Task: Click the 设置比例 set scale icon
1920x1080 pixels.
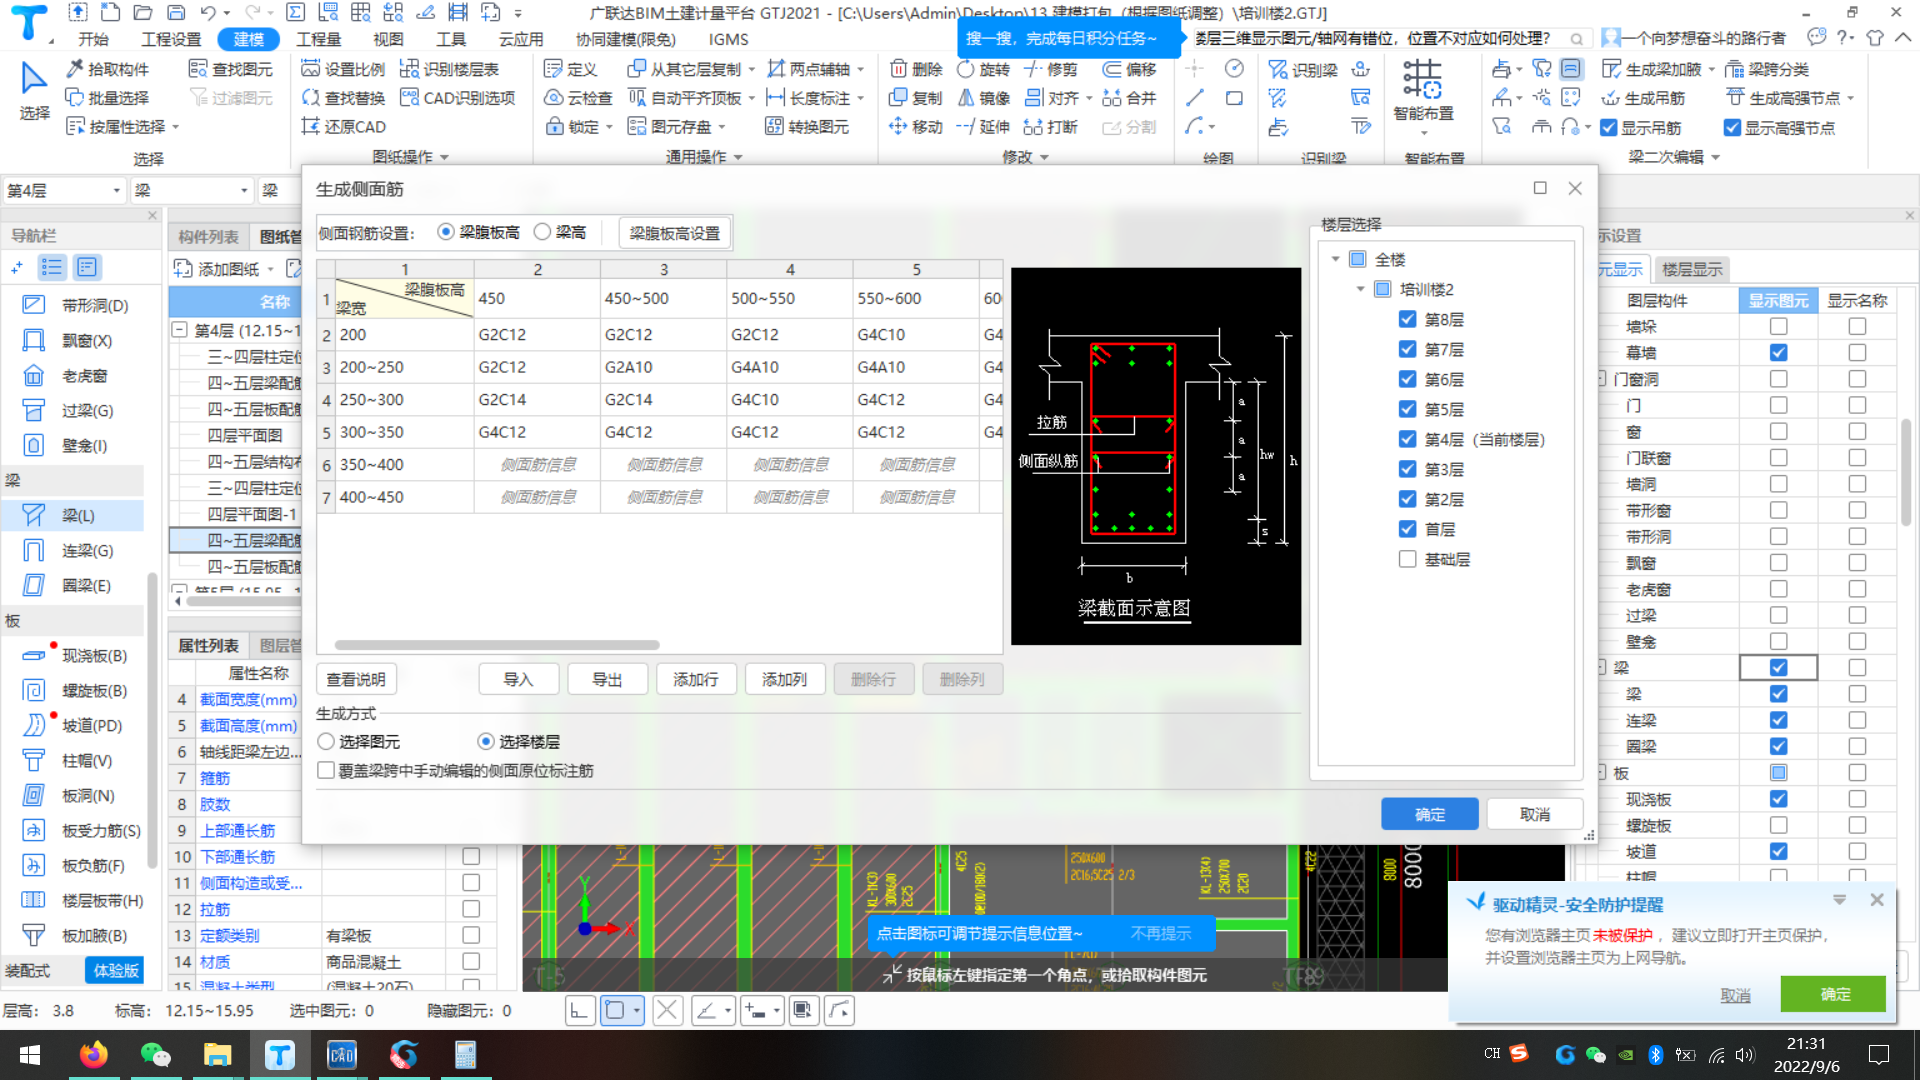Action: (311, 69)
